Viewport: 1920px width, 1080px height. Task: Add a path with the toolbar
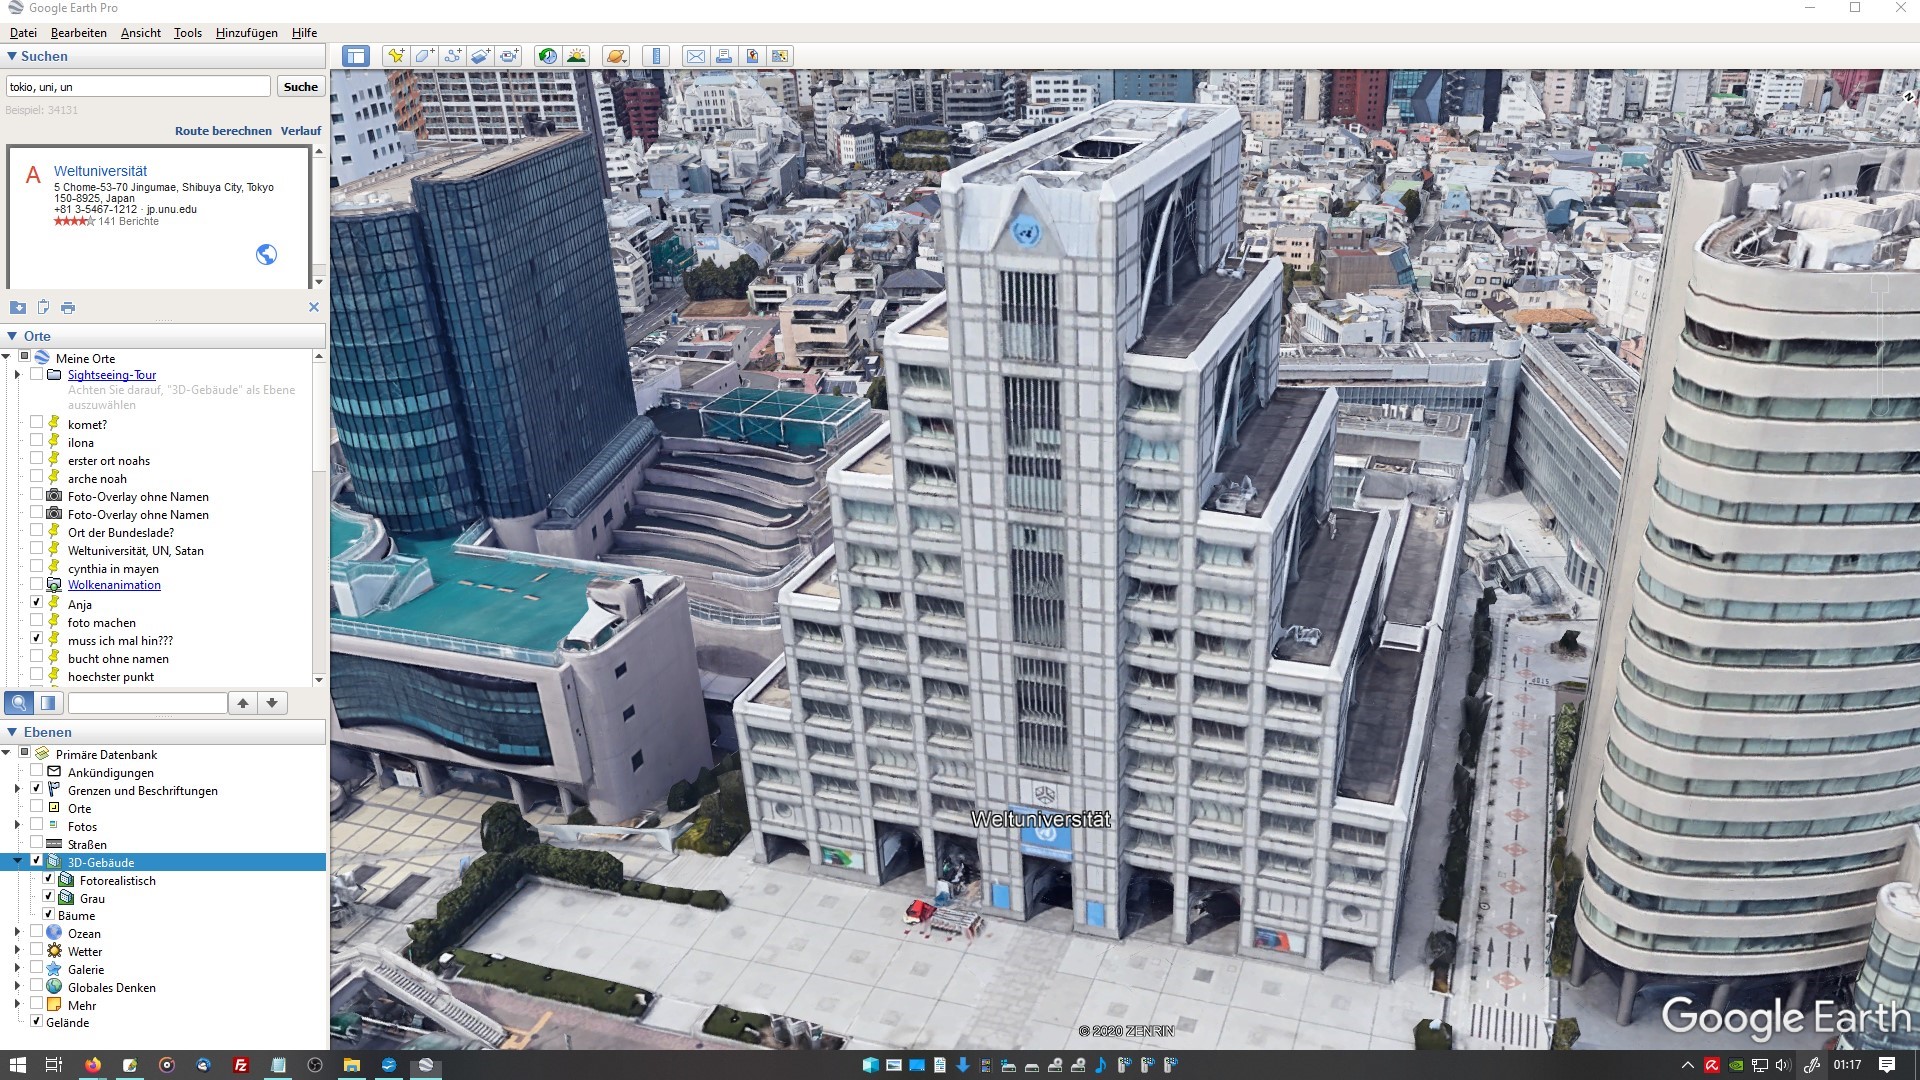tap(452, 56)
